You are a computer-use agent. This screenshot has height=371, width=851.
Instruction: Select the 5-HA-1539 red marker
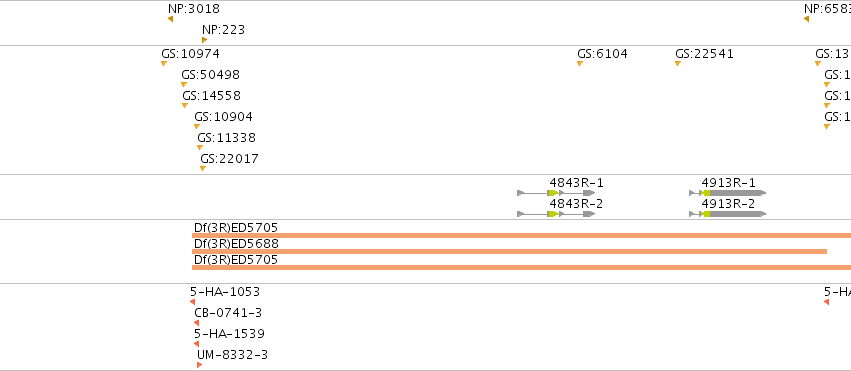196,344
